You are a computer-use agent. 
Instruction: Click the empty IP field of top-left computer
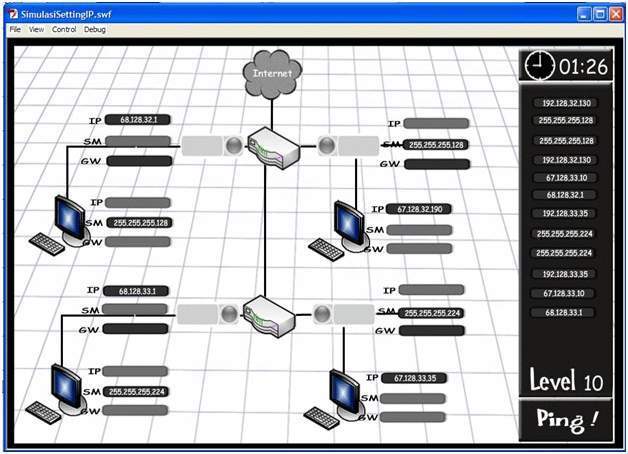[x=137, y=203]
